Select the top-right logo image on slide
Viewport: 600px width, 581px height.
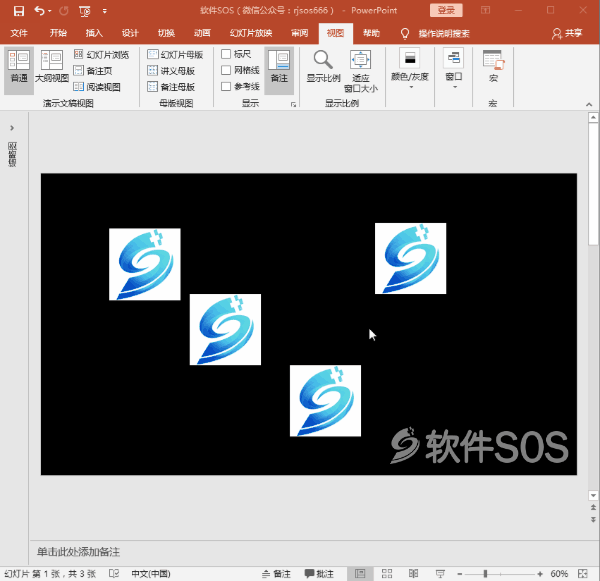click(x=410, y=258)
